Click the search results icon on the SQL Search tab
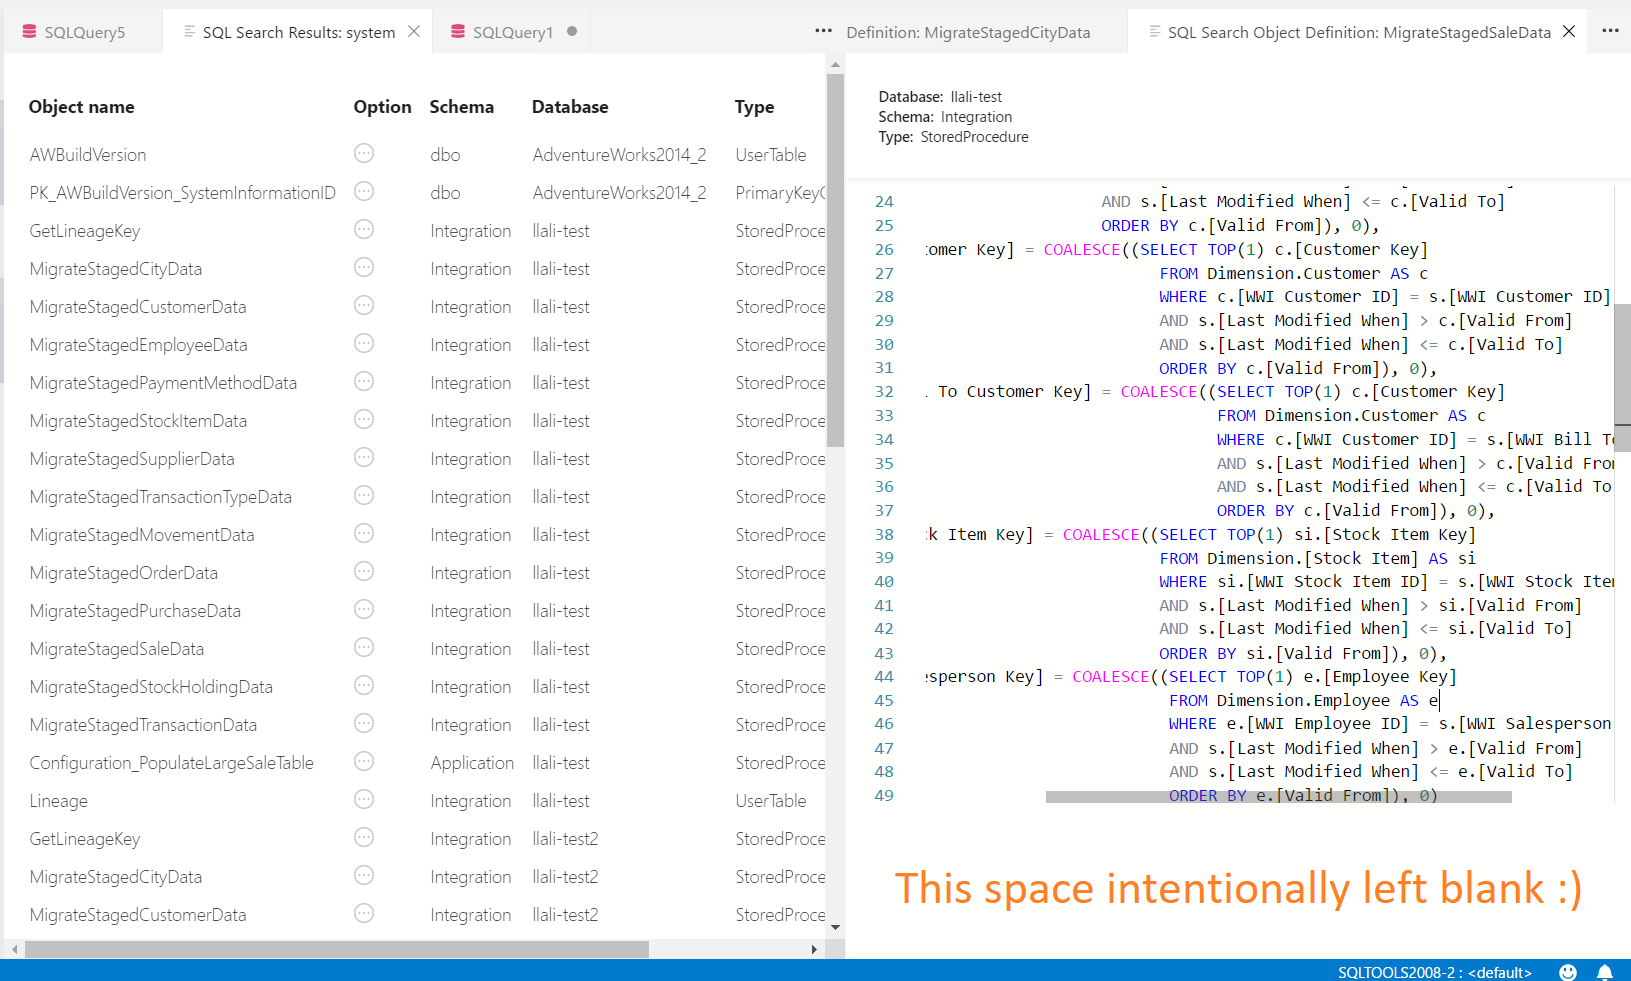 click(x=189, y=31)
